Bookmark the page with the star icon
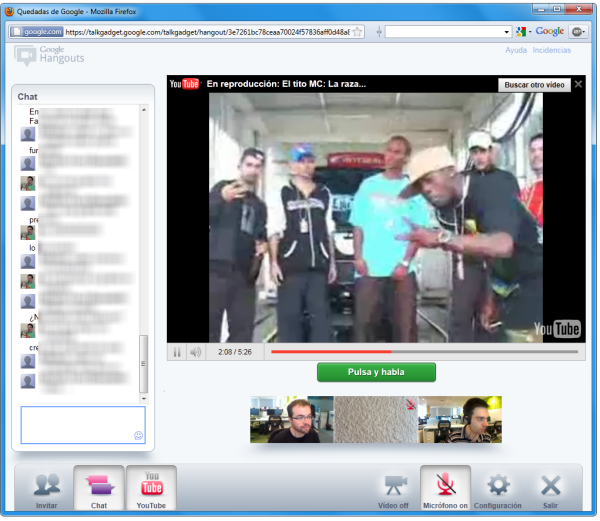Viewport: 600px width, 521px height. click(357, 32)
